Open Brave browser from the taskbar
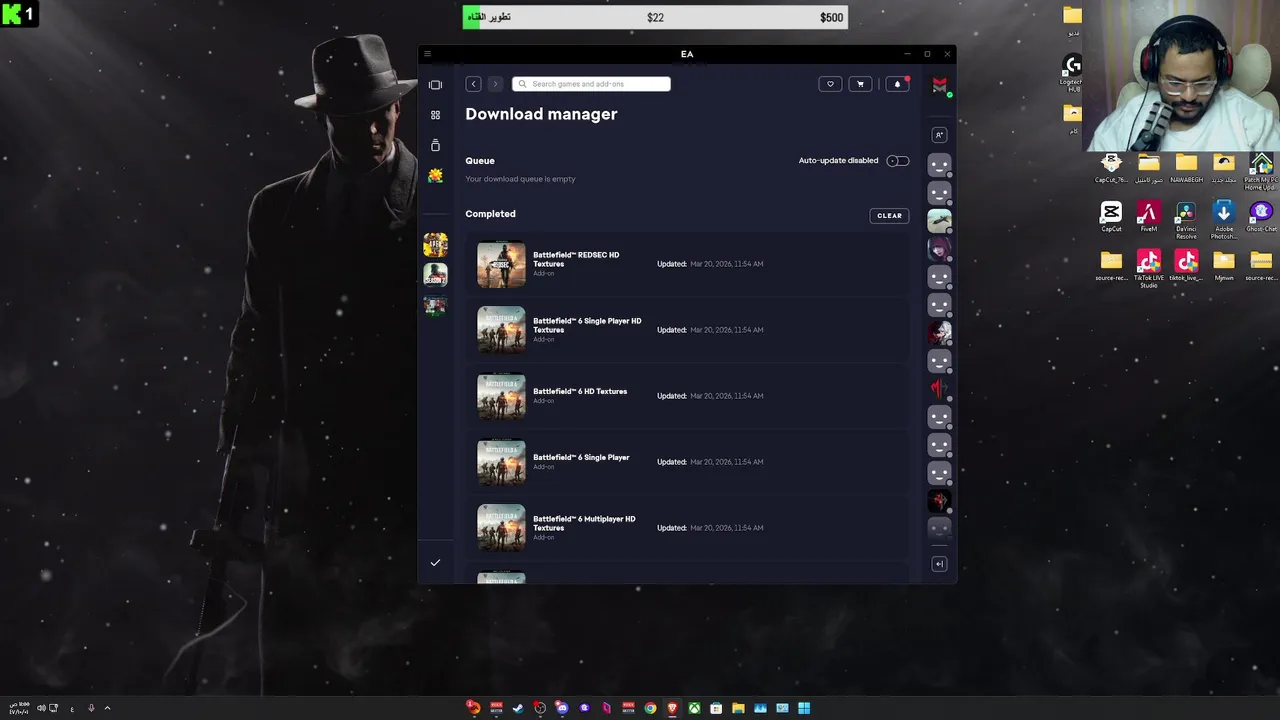1280x720 pixels. coord(672,708)
